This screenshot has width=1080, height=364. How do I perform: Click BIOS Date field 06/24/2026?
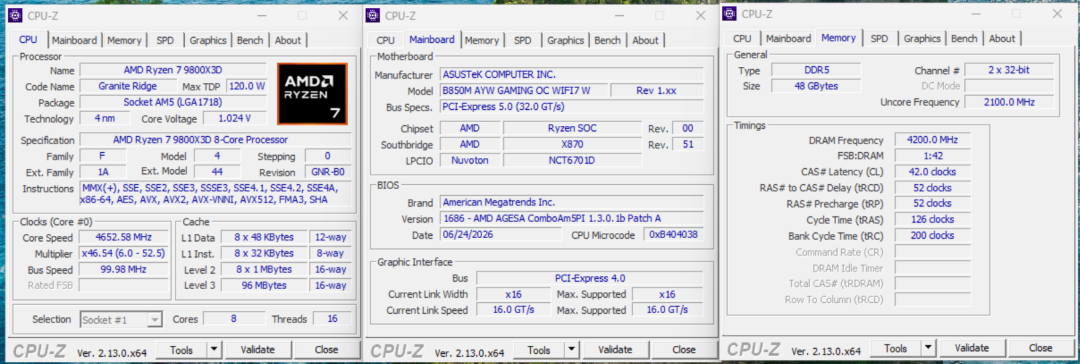tap(502, 235)
